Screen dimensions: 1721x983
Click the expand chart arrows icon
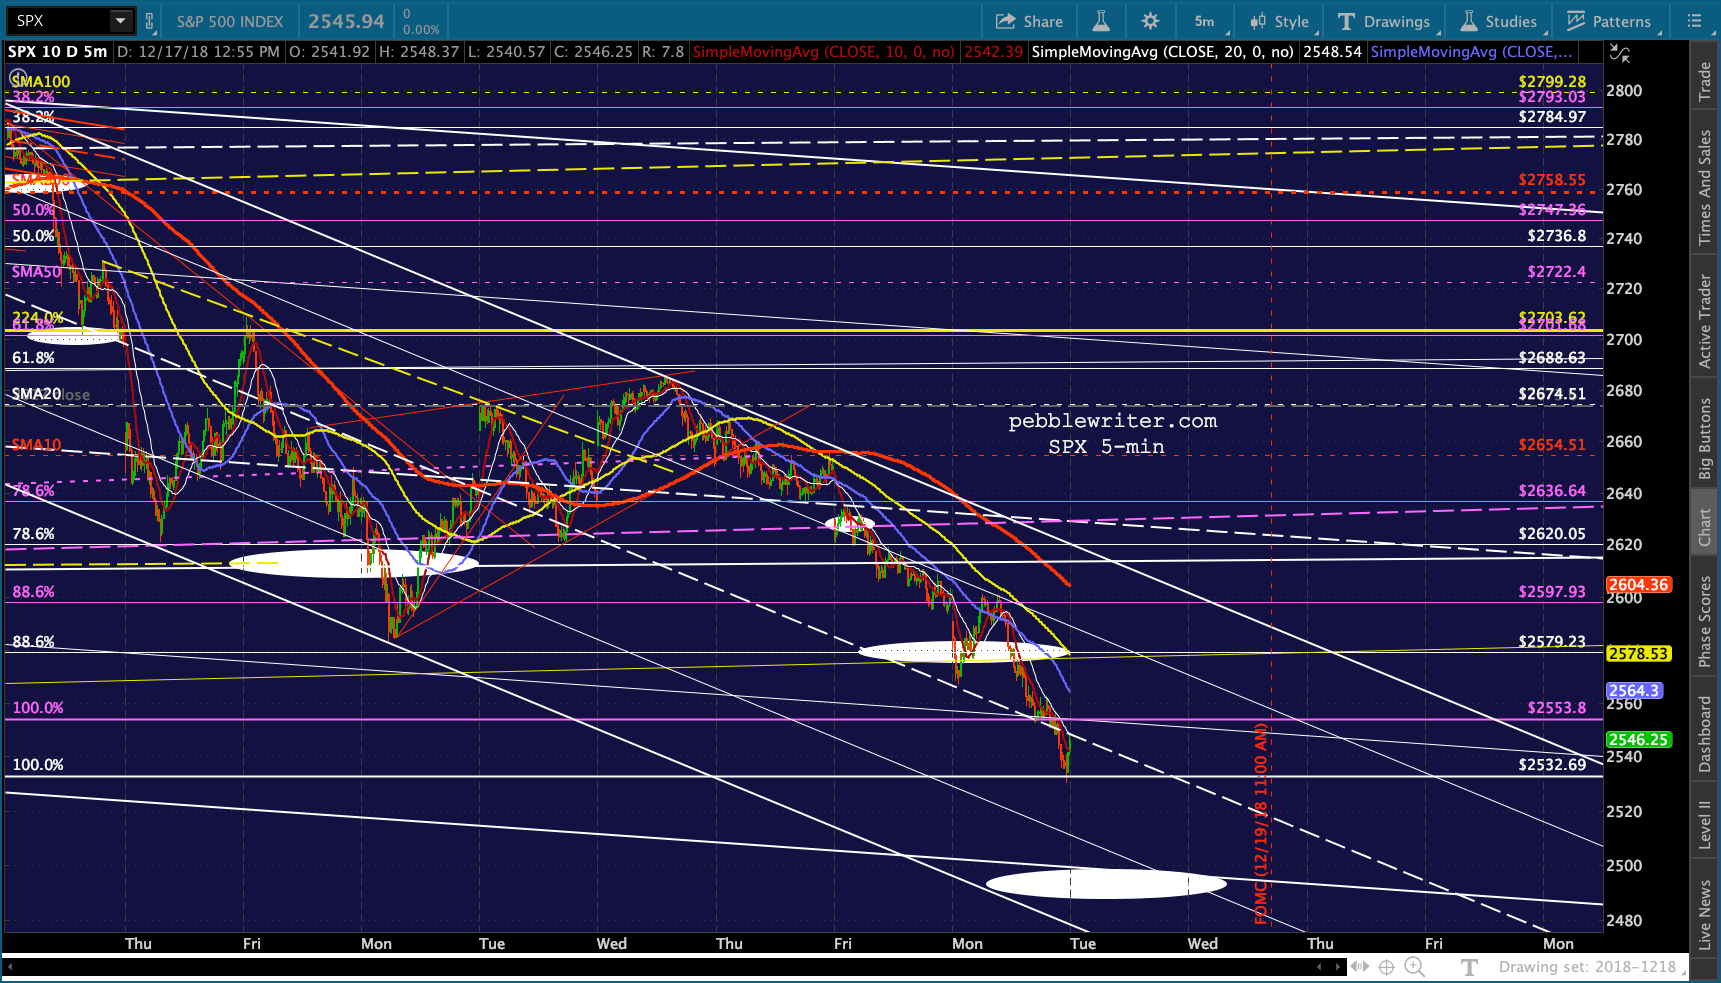(x=1359, y=966)
